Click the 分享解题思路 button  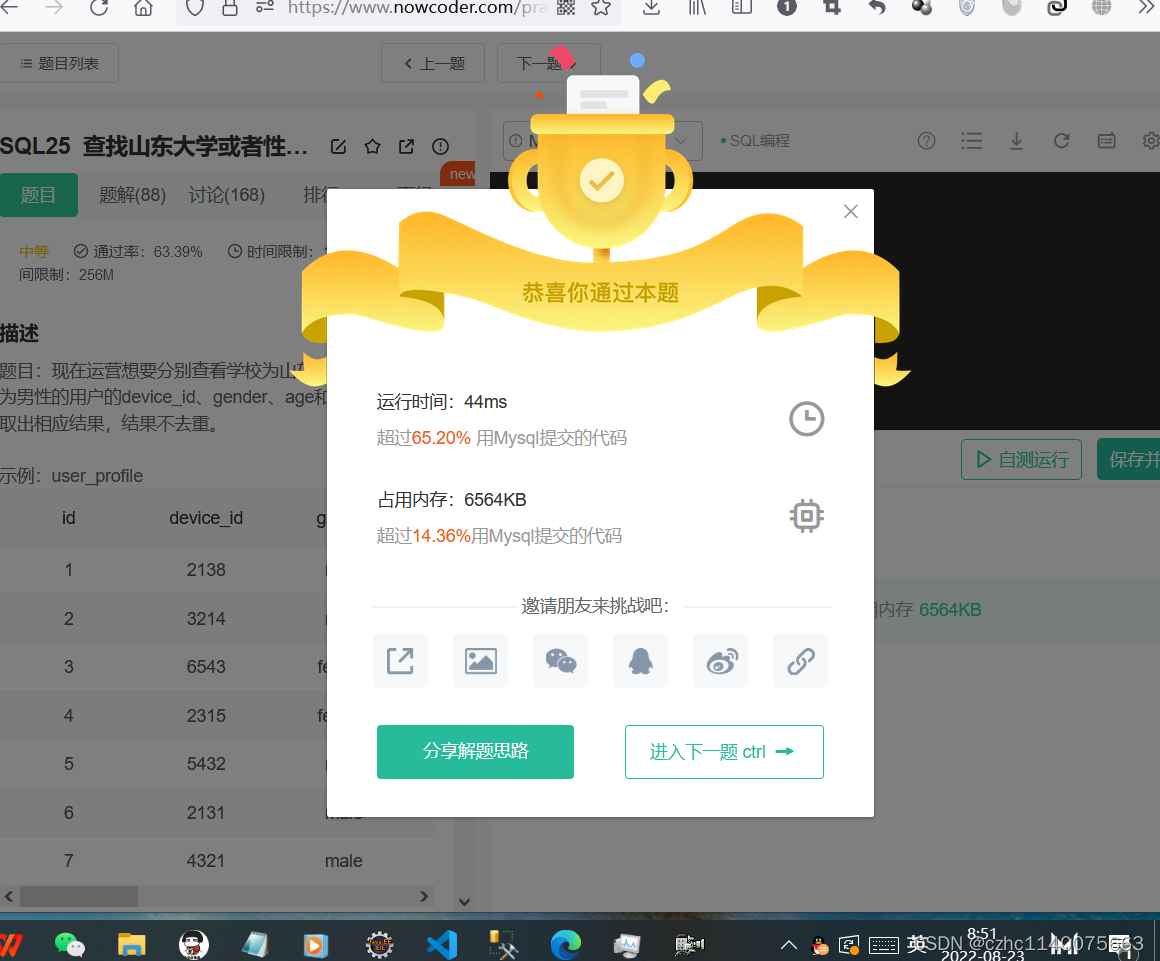475,751
